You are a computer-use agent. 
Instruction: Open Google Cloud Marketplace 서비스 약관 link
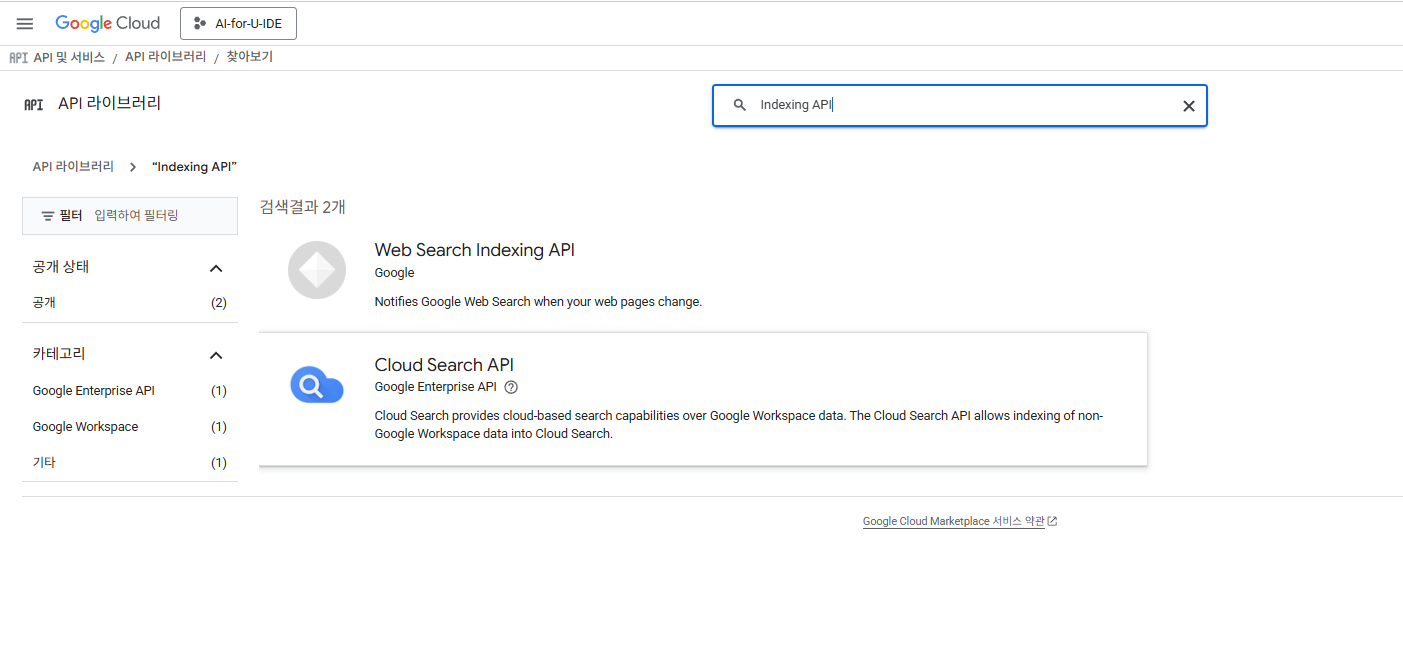(x=953, y=522)
